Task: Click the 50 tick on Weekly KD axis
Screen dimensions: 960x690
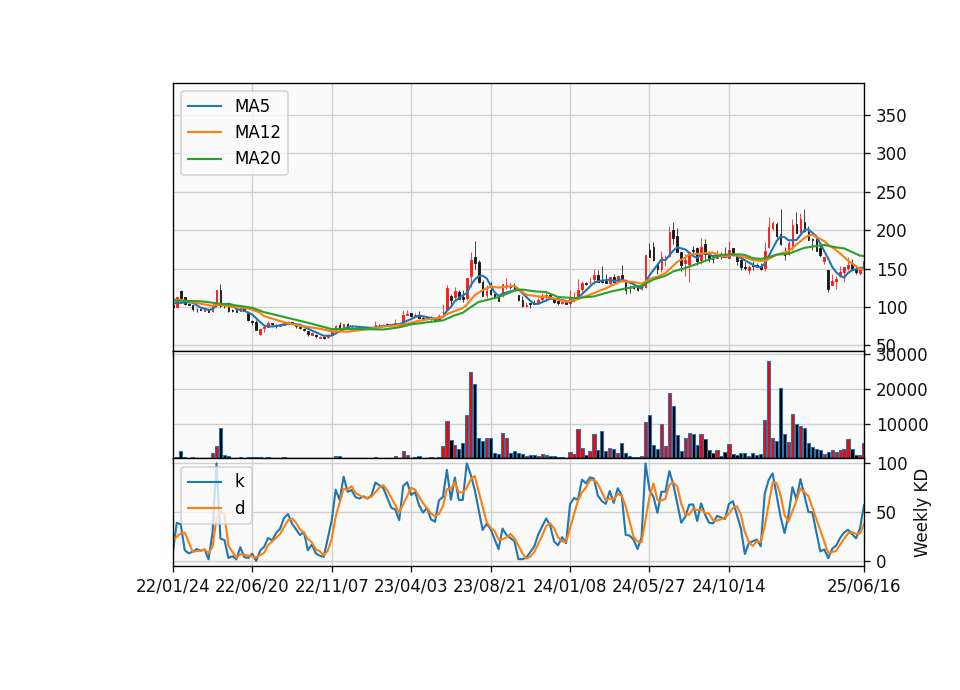Action: (x=886, y=513)
